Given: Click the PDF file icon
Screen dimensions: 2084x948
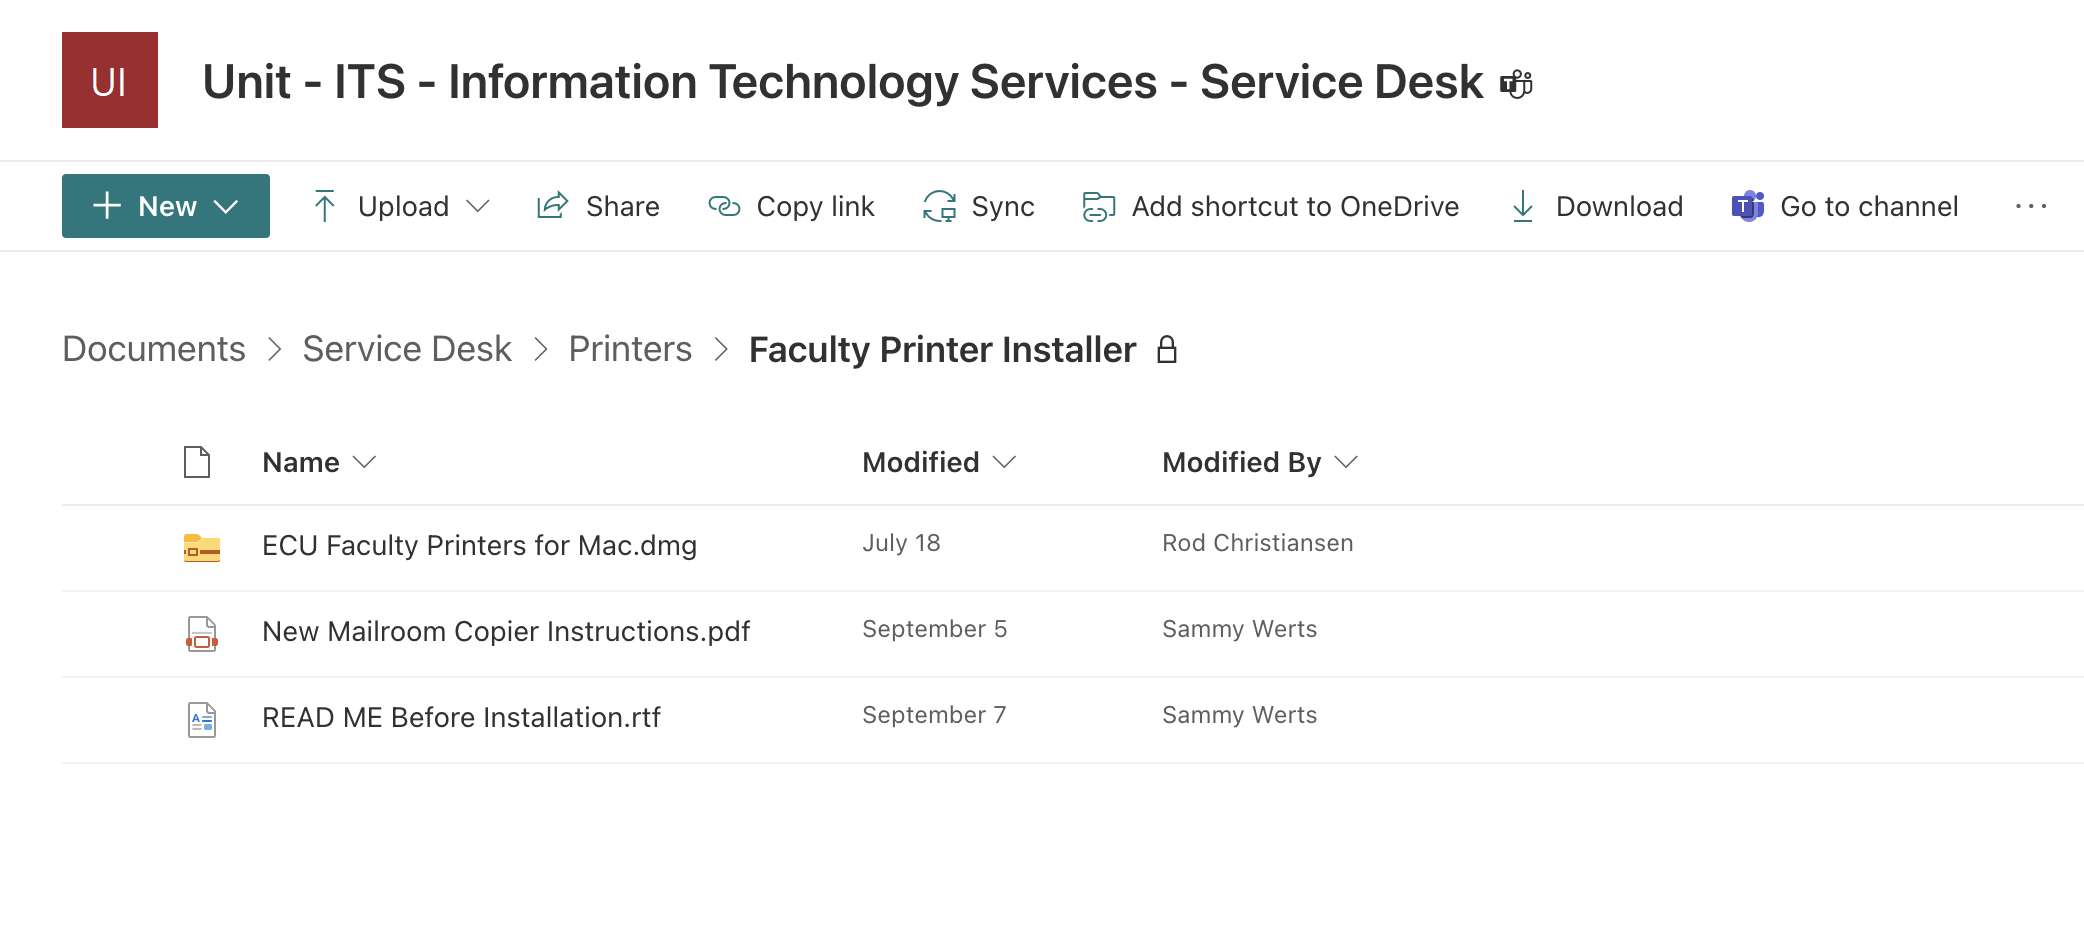Looking at the screenshot, I should pos(202,633).
